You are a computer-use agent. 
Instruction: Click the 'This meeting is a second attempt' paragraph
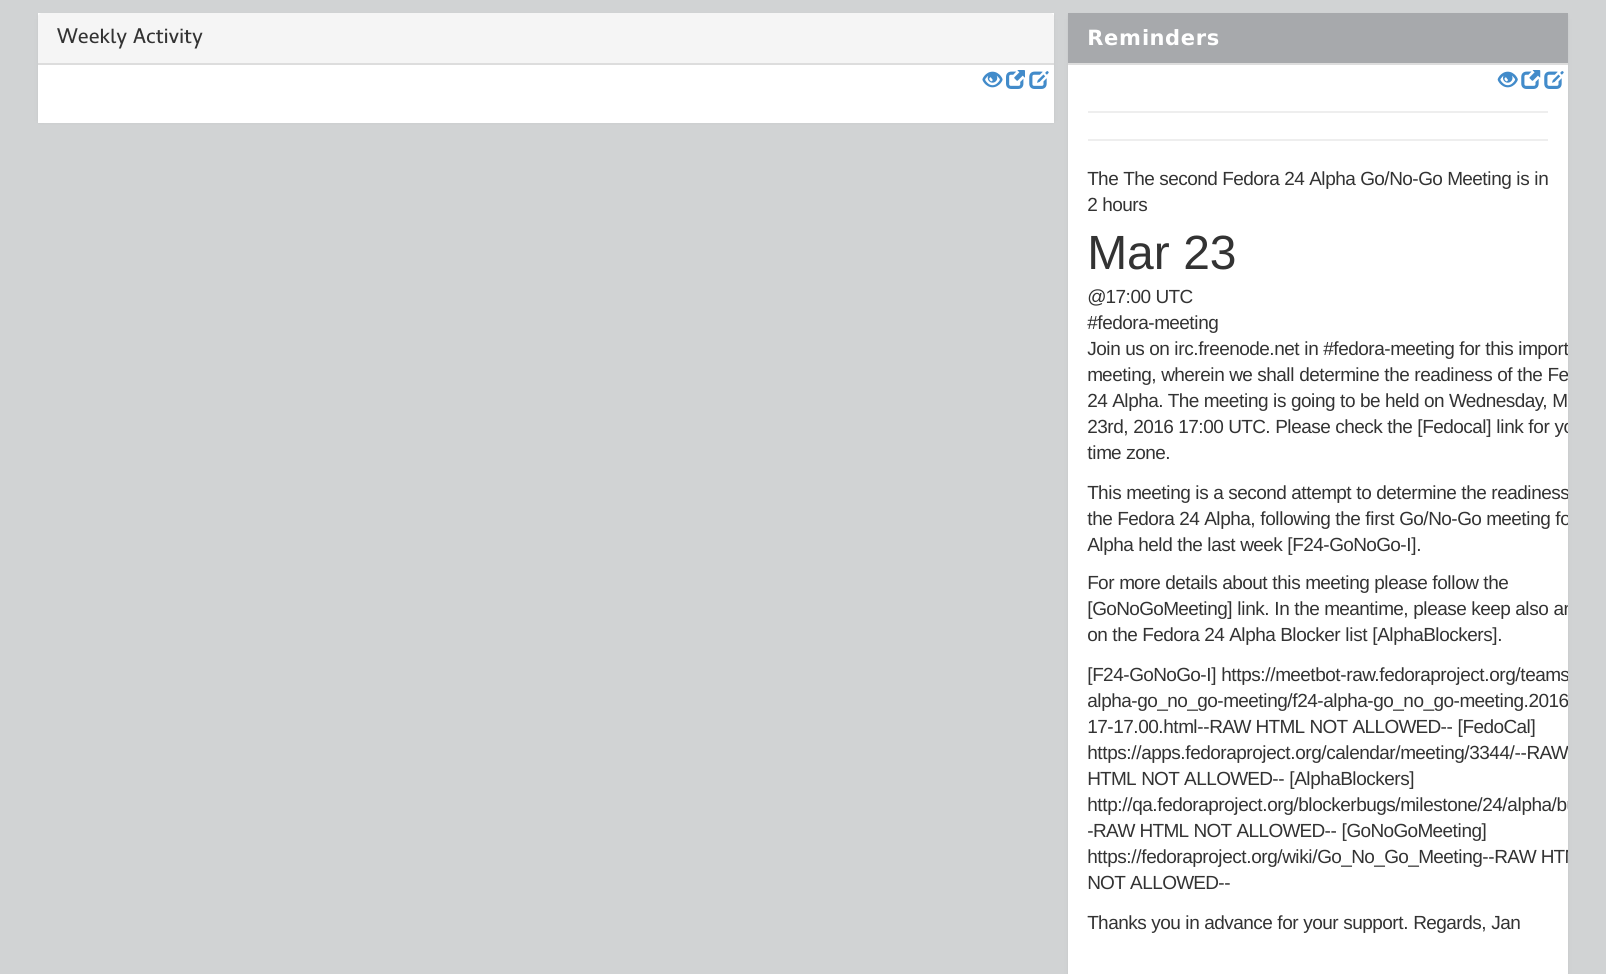(x=1327, y=519)
